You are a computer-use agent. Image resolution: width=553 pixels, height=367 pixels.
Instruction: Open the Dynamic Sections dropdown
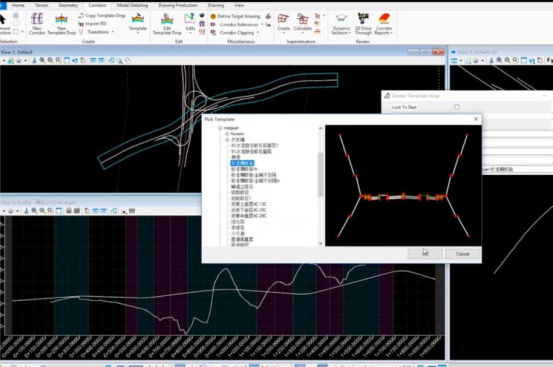(341, 24)
